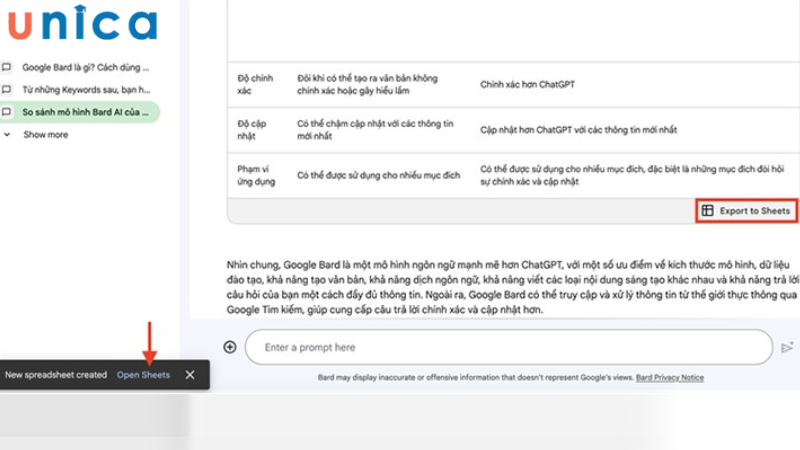Click the Show more chevron arrow
This screenshot has height=450, width=800.
[x=7, y=135]
